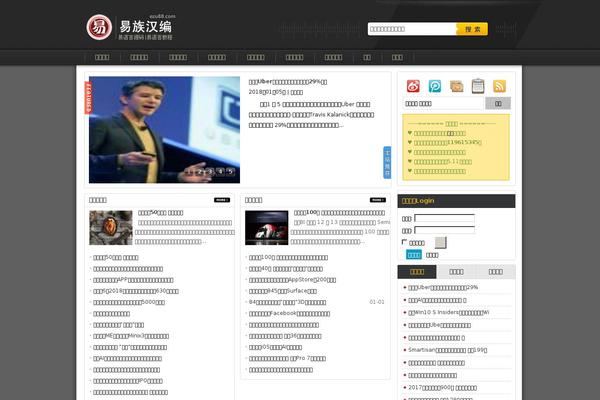Select the active yellow-text tab in sidebar
Viewport: 600px width, 400px height.
417,272
